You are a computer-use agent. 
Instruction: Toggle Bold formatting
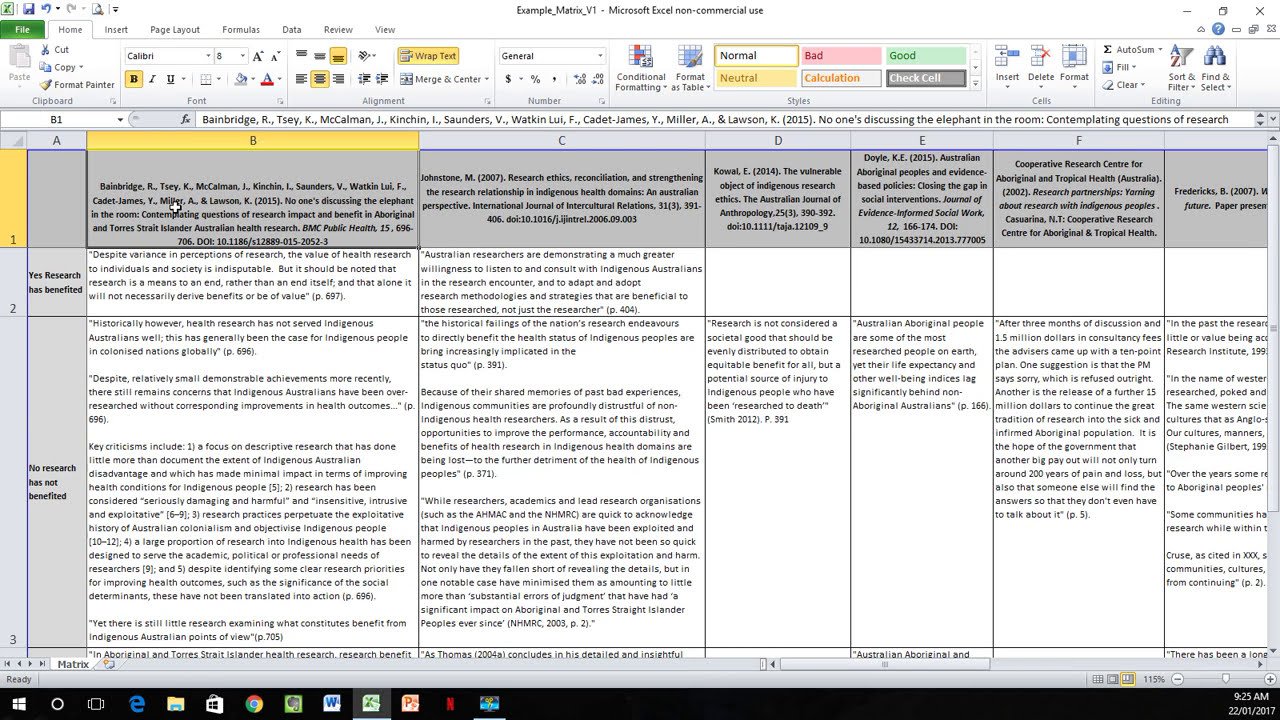point(134,79)
